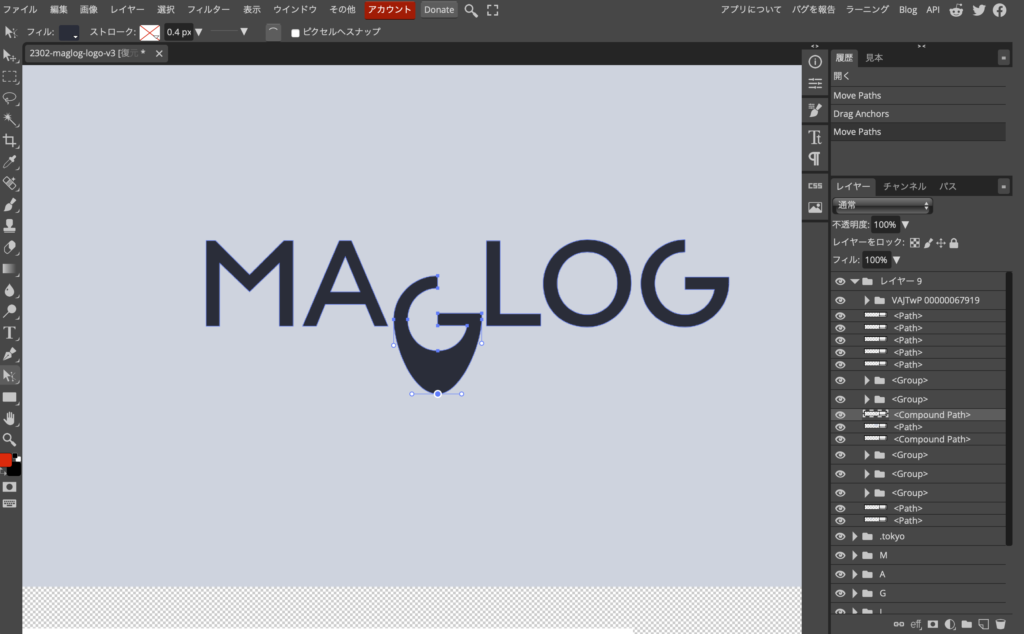
Task: Choose the Pen tool
Action: pyautogui.click(x=10, y=355)
